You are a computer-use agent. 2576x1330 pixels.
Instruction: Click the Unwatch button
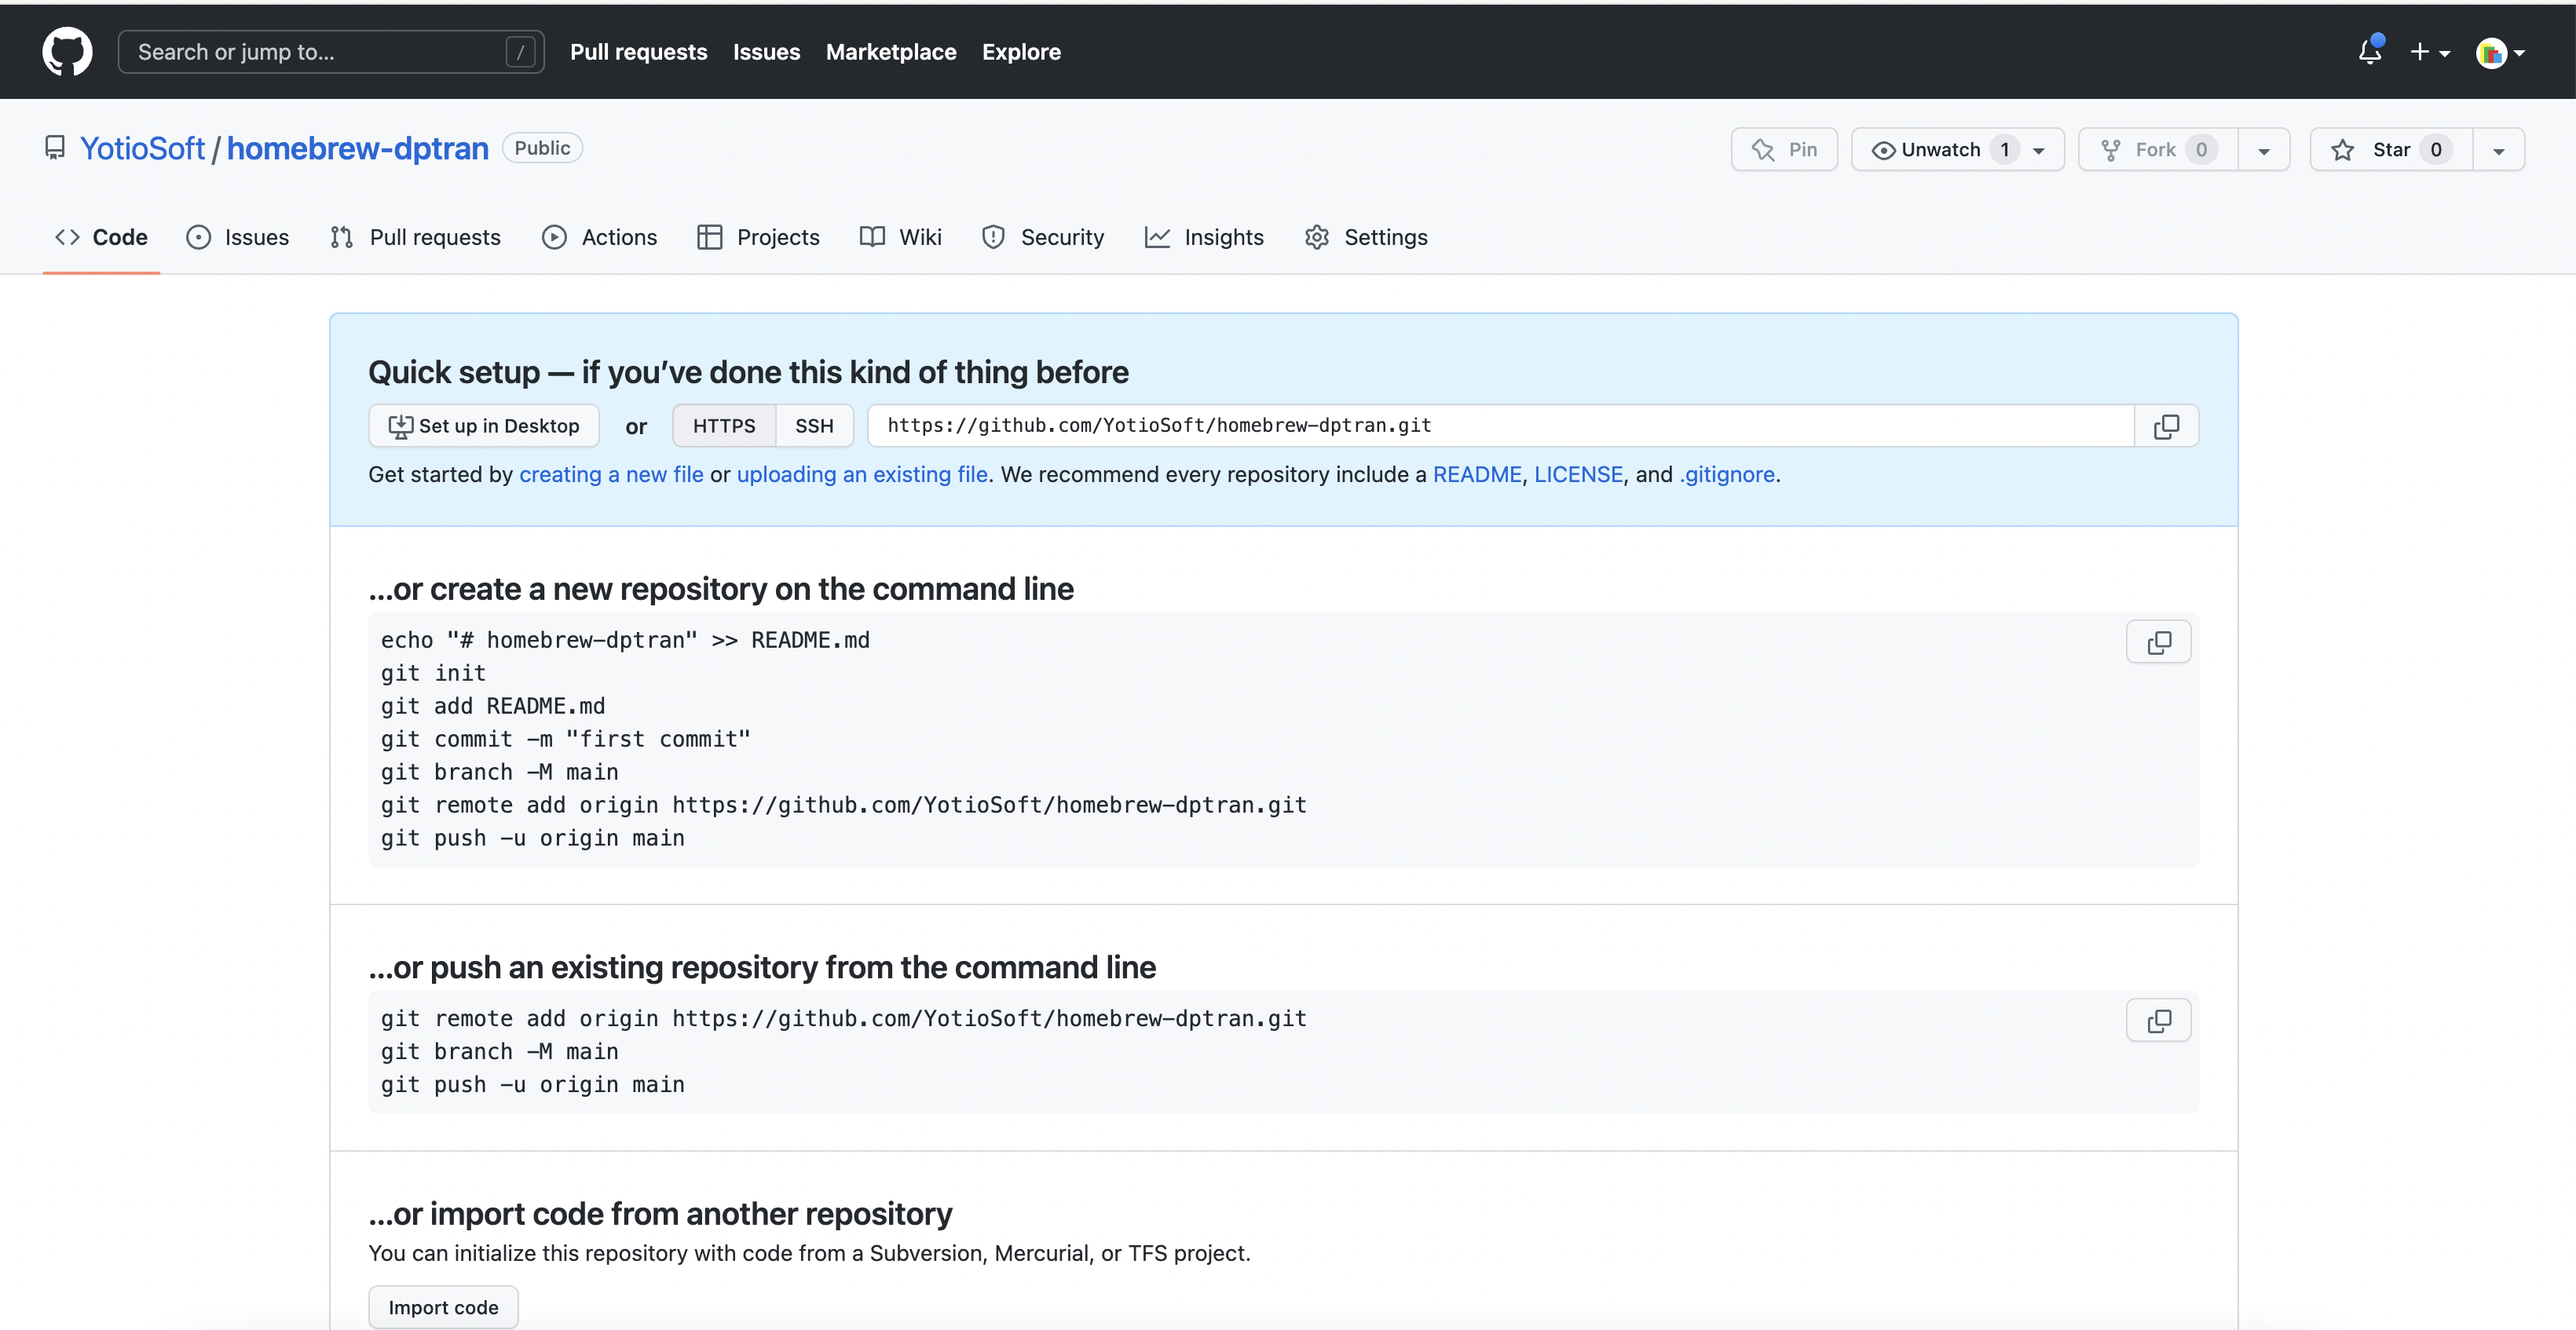[x=1957, y=149]
